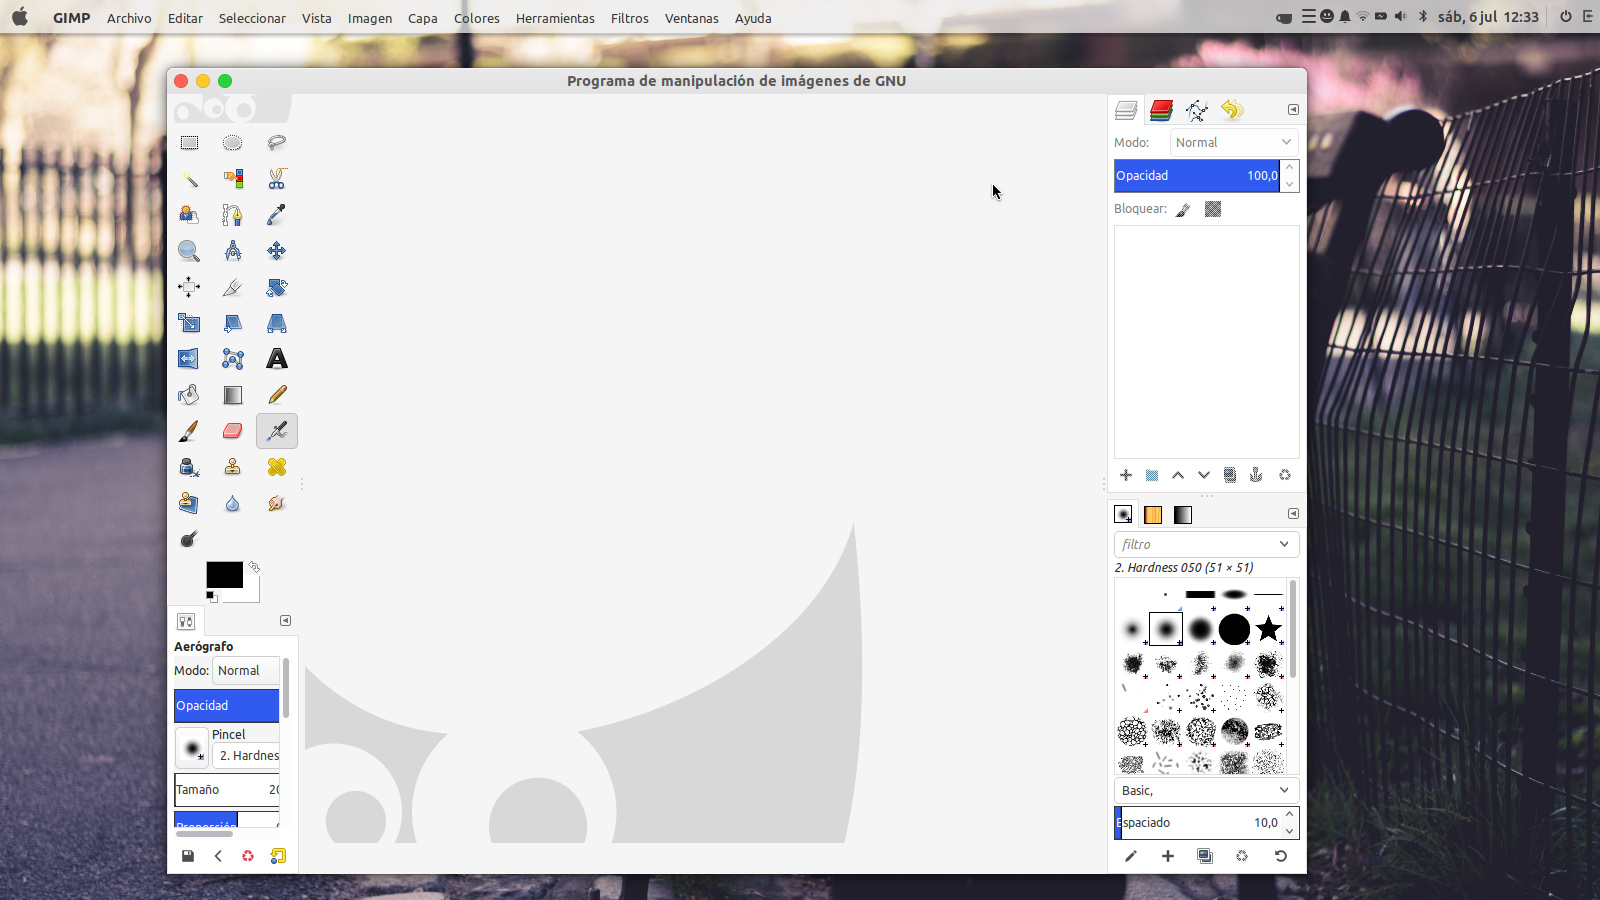1600x900 pixels.
Task: Save tool preset in tool options
Action: tap(187, 856)
